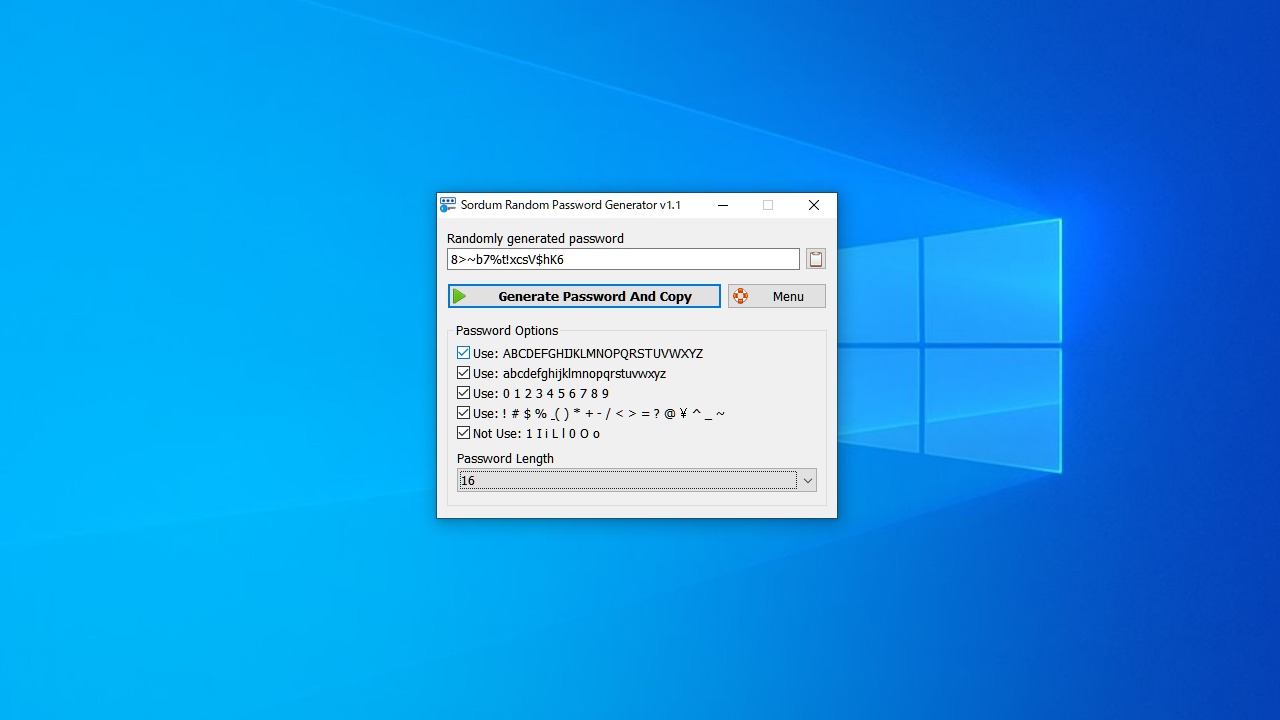This screenshot has width=1280, height=720.
Task: Minimize the Password Generator window
Action: [723, 205]
